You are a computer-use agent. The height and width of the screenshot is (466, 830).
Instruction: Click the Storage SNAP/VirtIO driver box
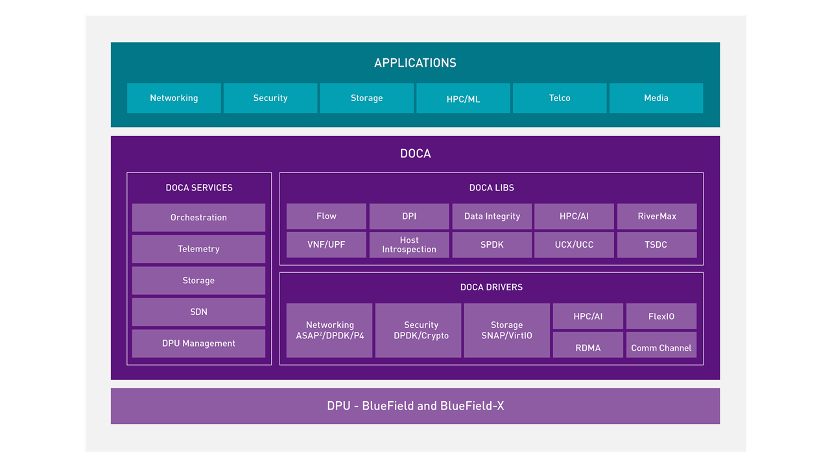click(x=506, y=331)
